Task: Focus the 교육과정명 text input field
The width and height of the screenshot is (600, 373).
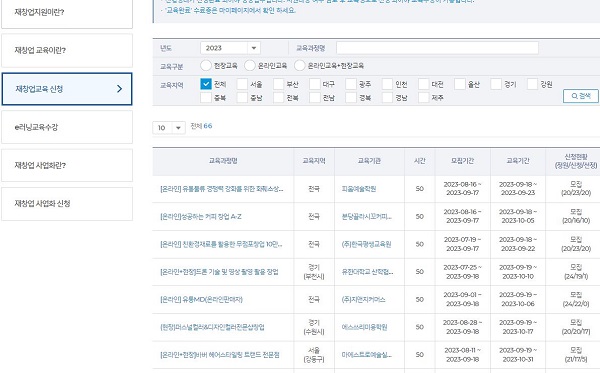Action: (437, 48)
